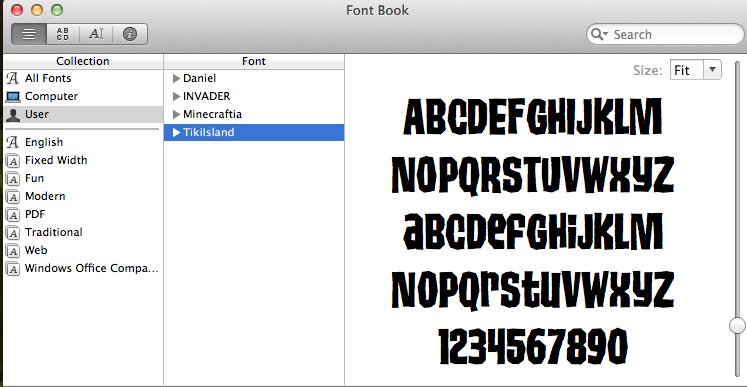Click the PDF collection icon
Viewport: 747px width, 387px height.
[x=13, y=215]
